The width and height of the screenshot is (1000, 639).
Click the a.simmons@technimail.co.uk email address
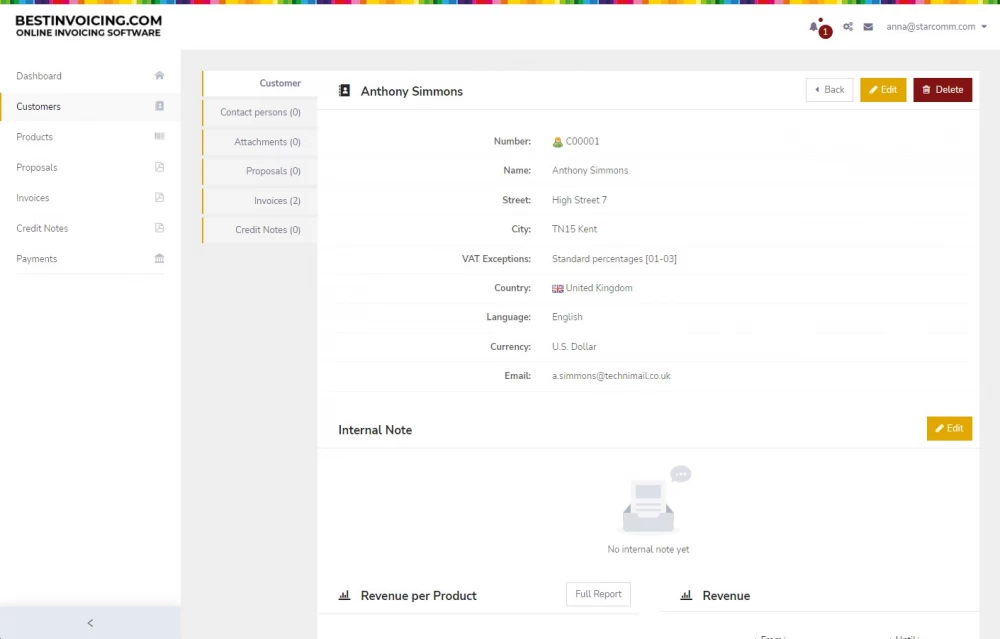coord(611,376)
